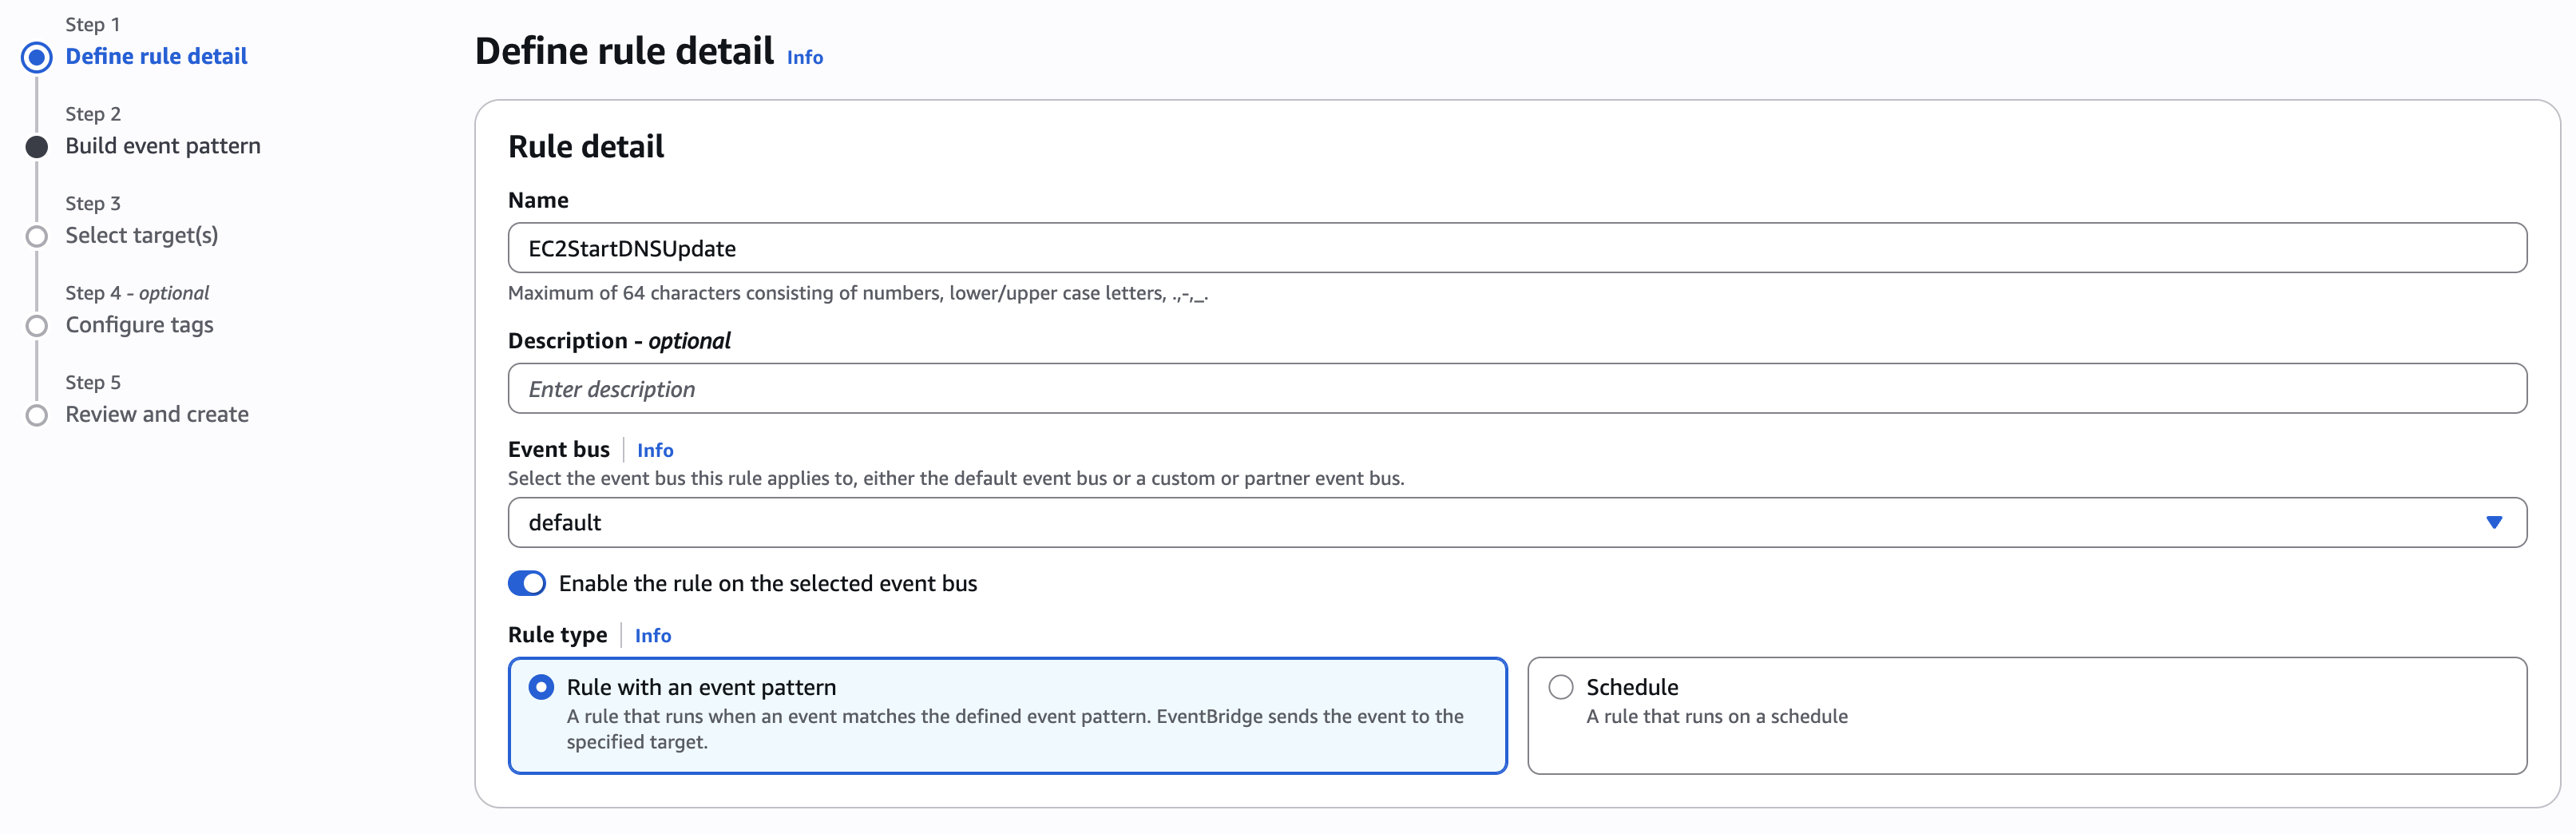Open Info link next to Event bus
Viewport: 2576px width, 834px height.
[655, 450]
